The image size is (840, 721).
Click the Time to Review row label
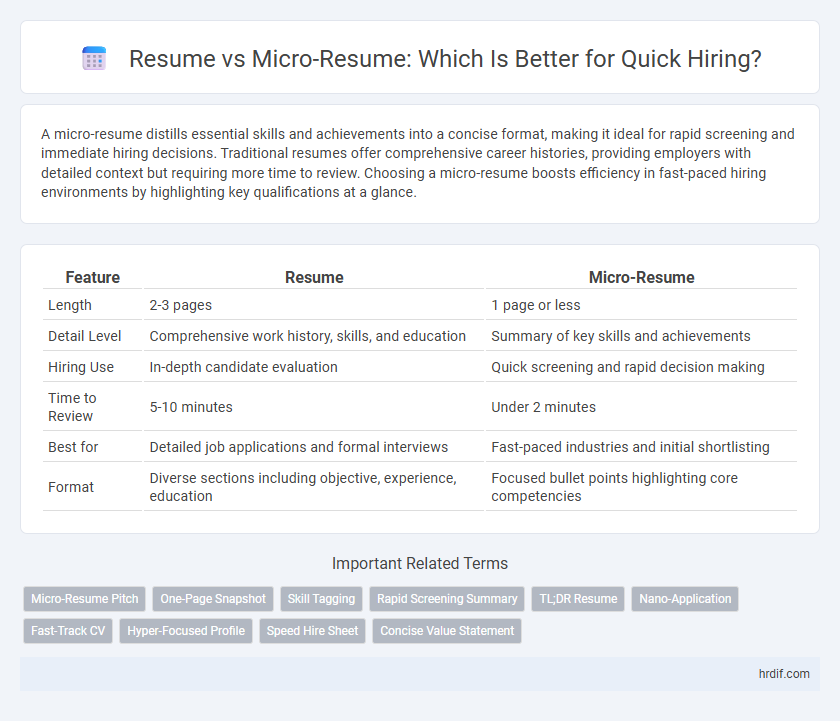click(72, 407)
